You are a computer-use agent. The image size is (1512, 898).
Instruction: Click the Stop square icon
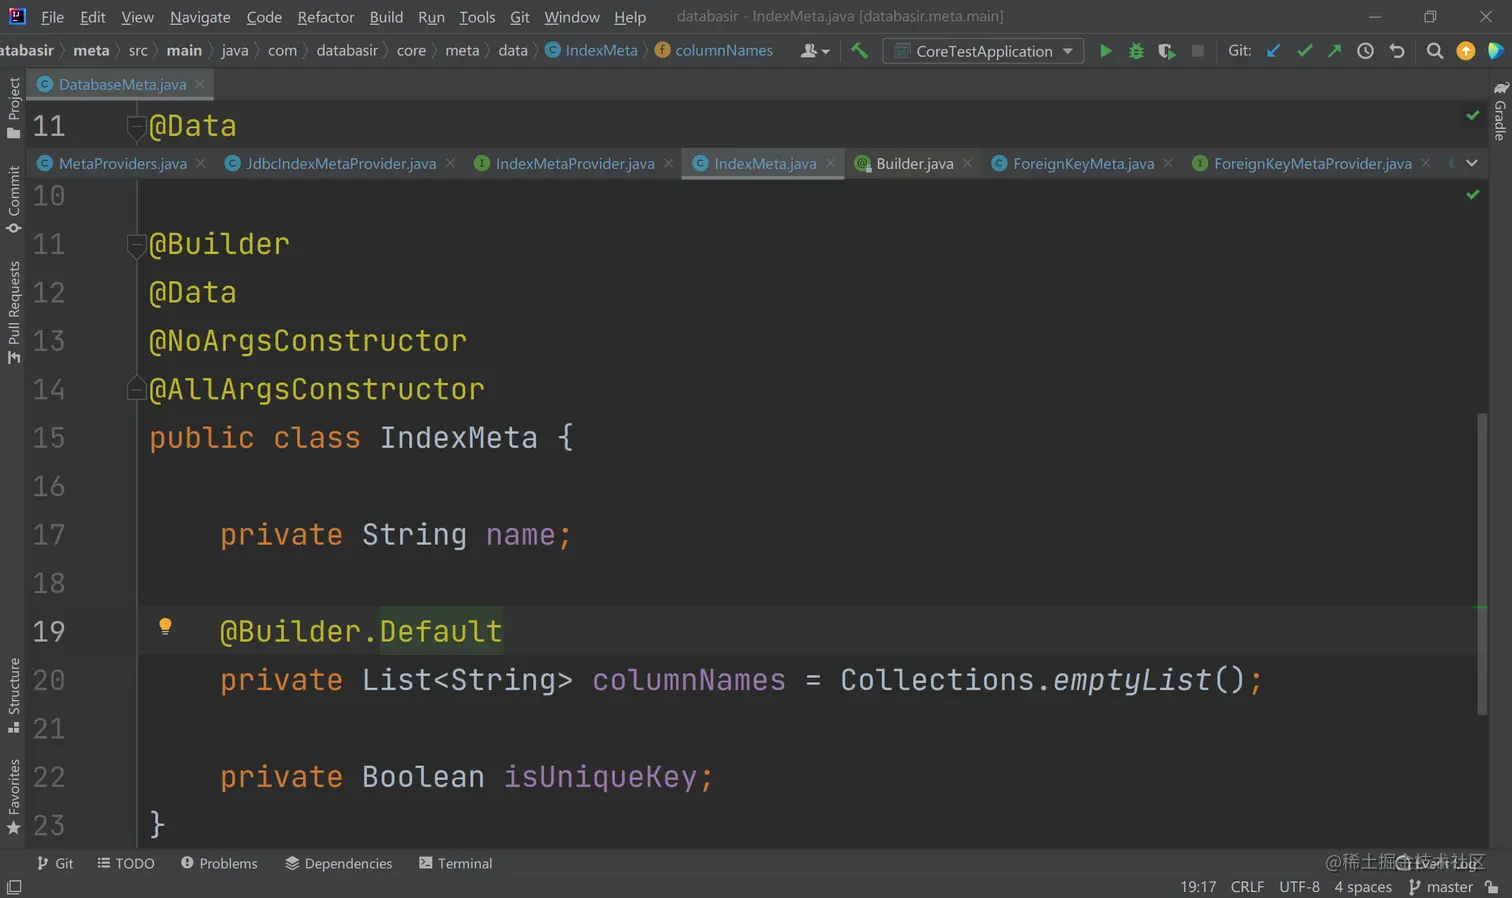pyautogui.click(x=1197, y=51)
